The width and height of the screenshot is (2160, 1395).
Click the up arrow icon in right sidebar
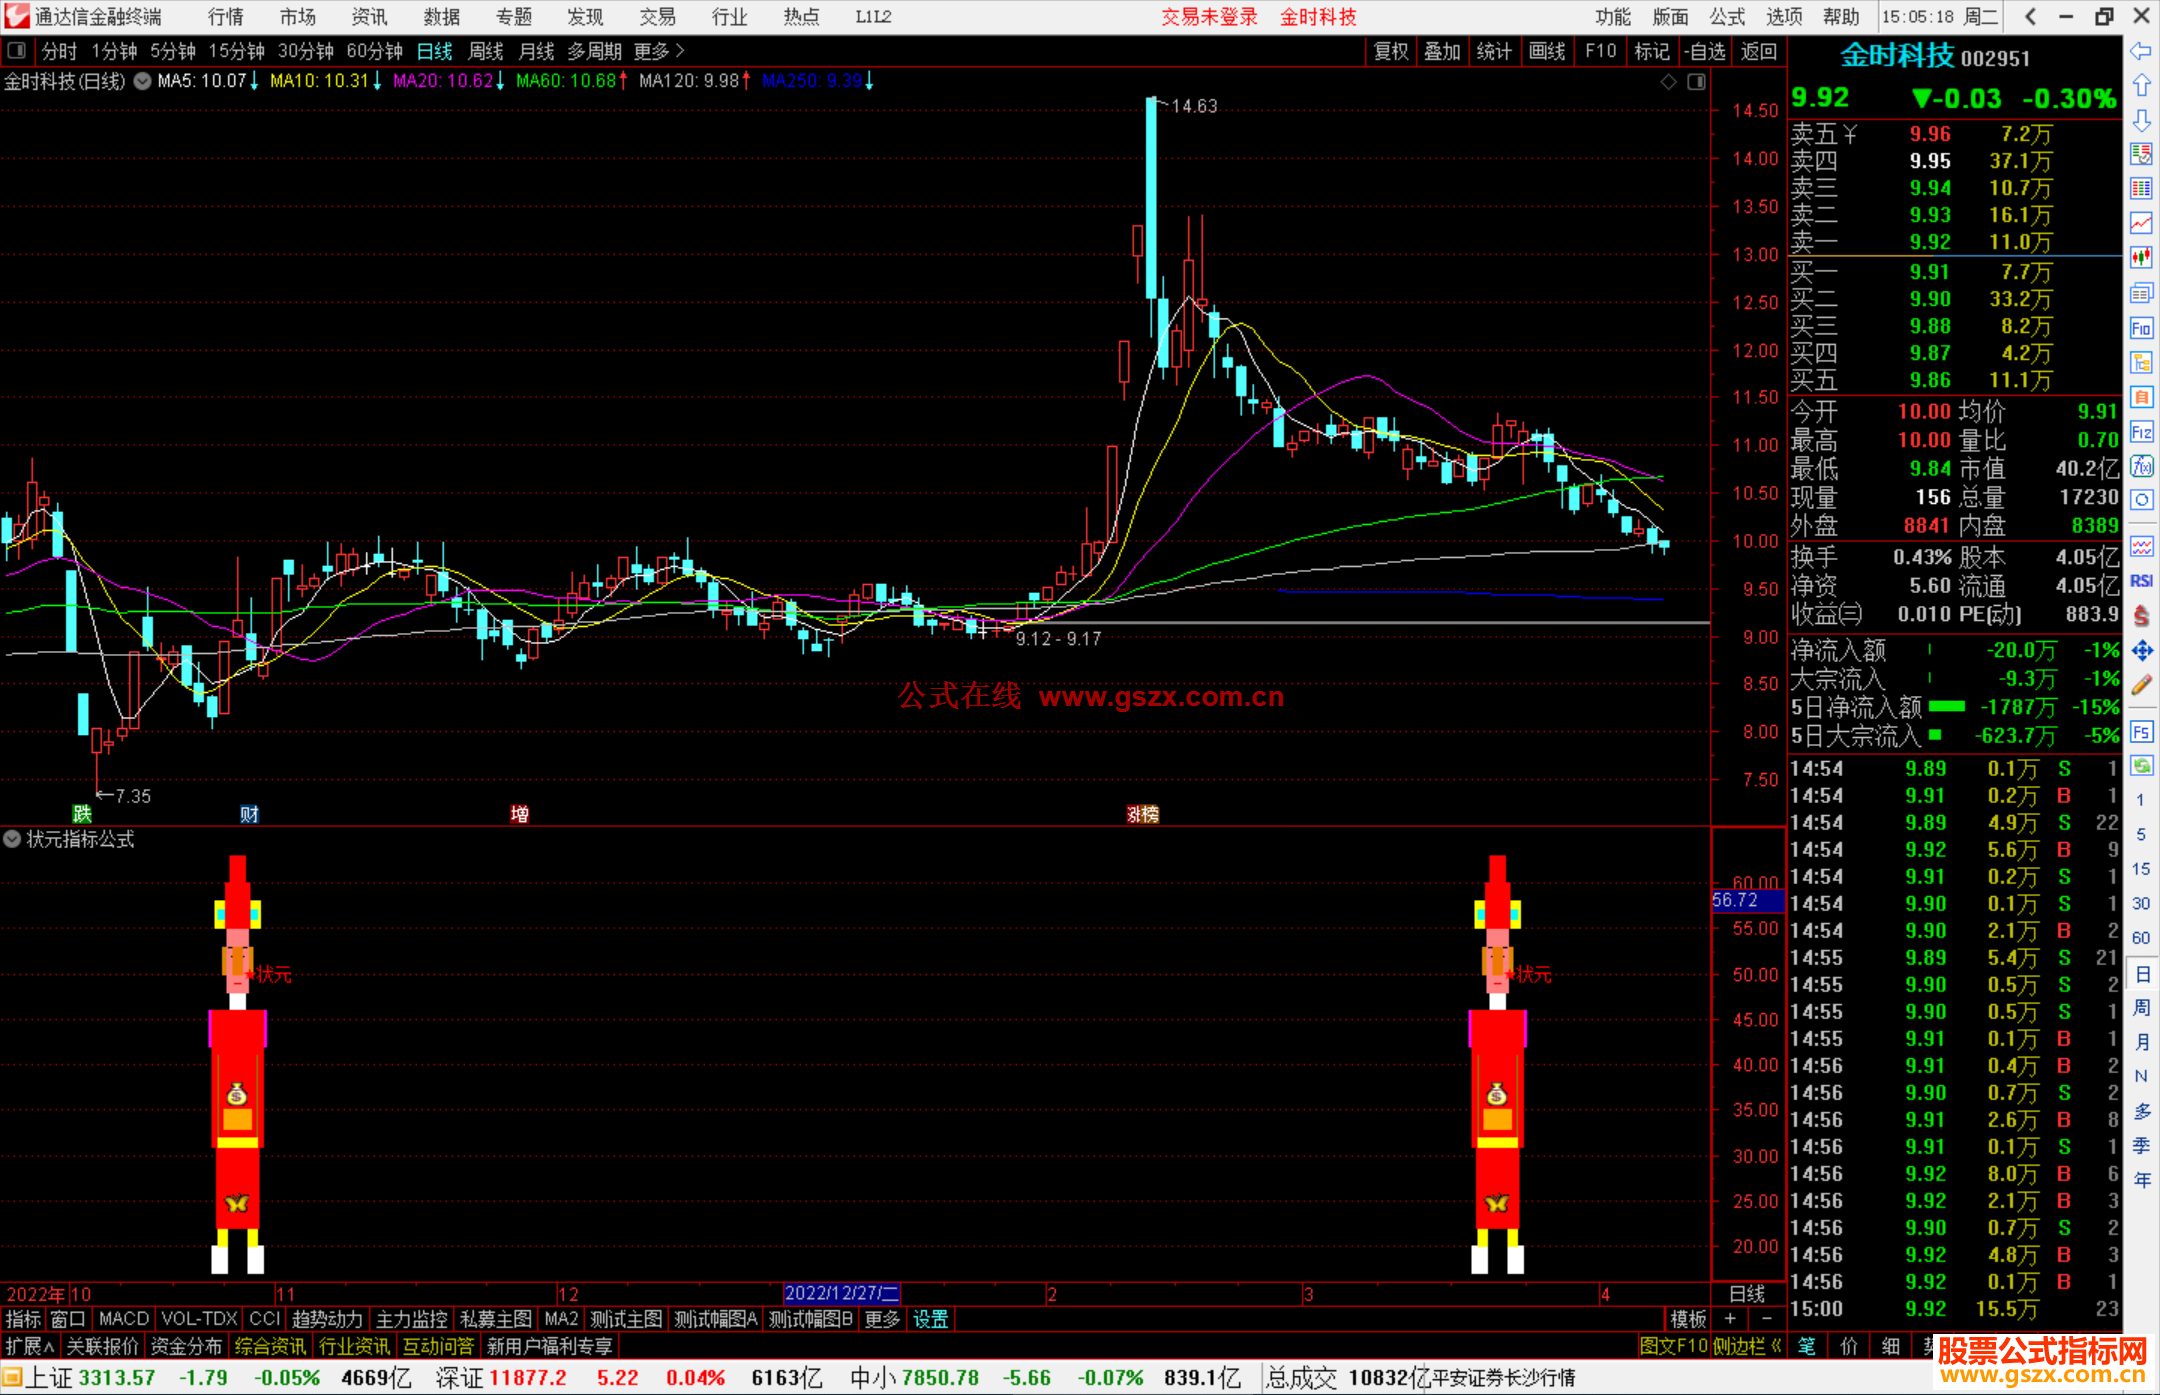click(2141, 86)
